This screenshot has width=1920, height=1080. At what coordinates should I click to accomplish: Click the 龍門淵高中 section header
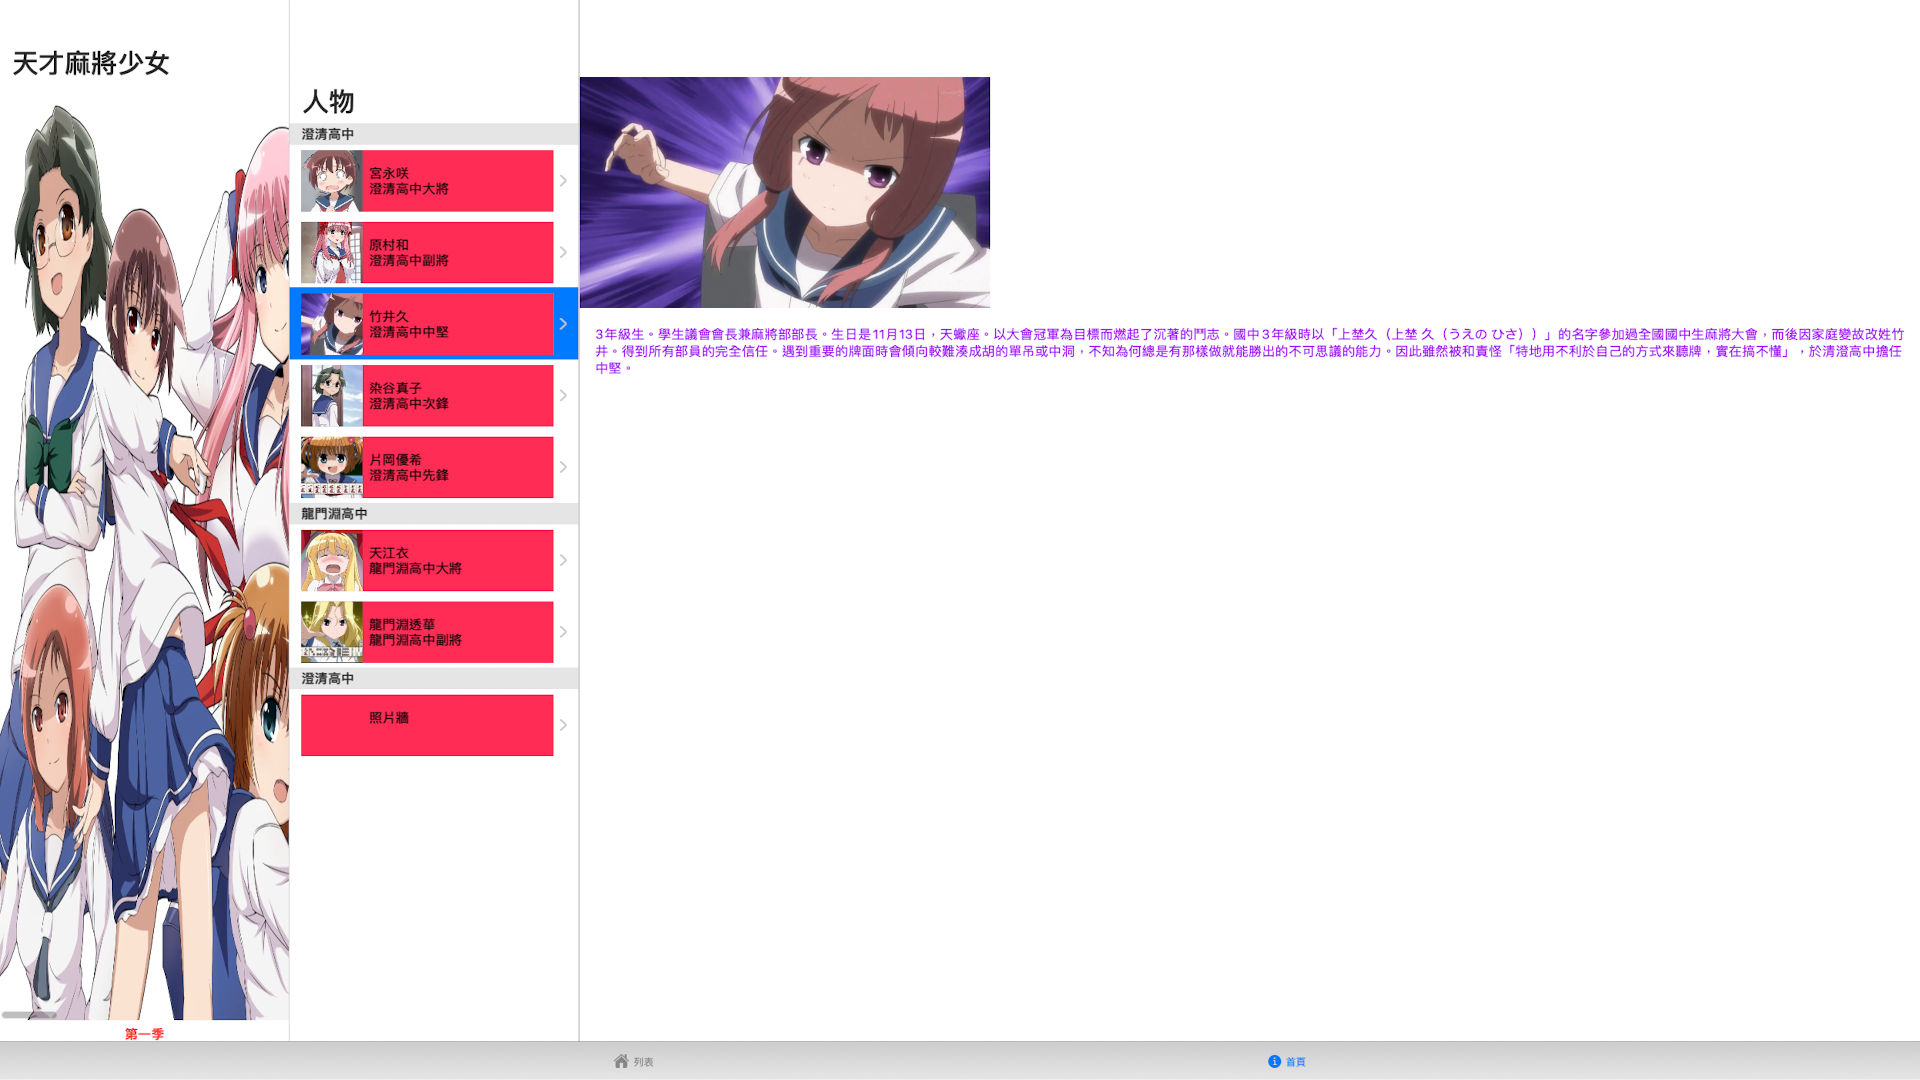pos(434,513)
